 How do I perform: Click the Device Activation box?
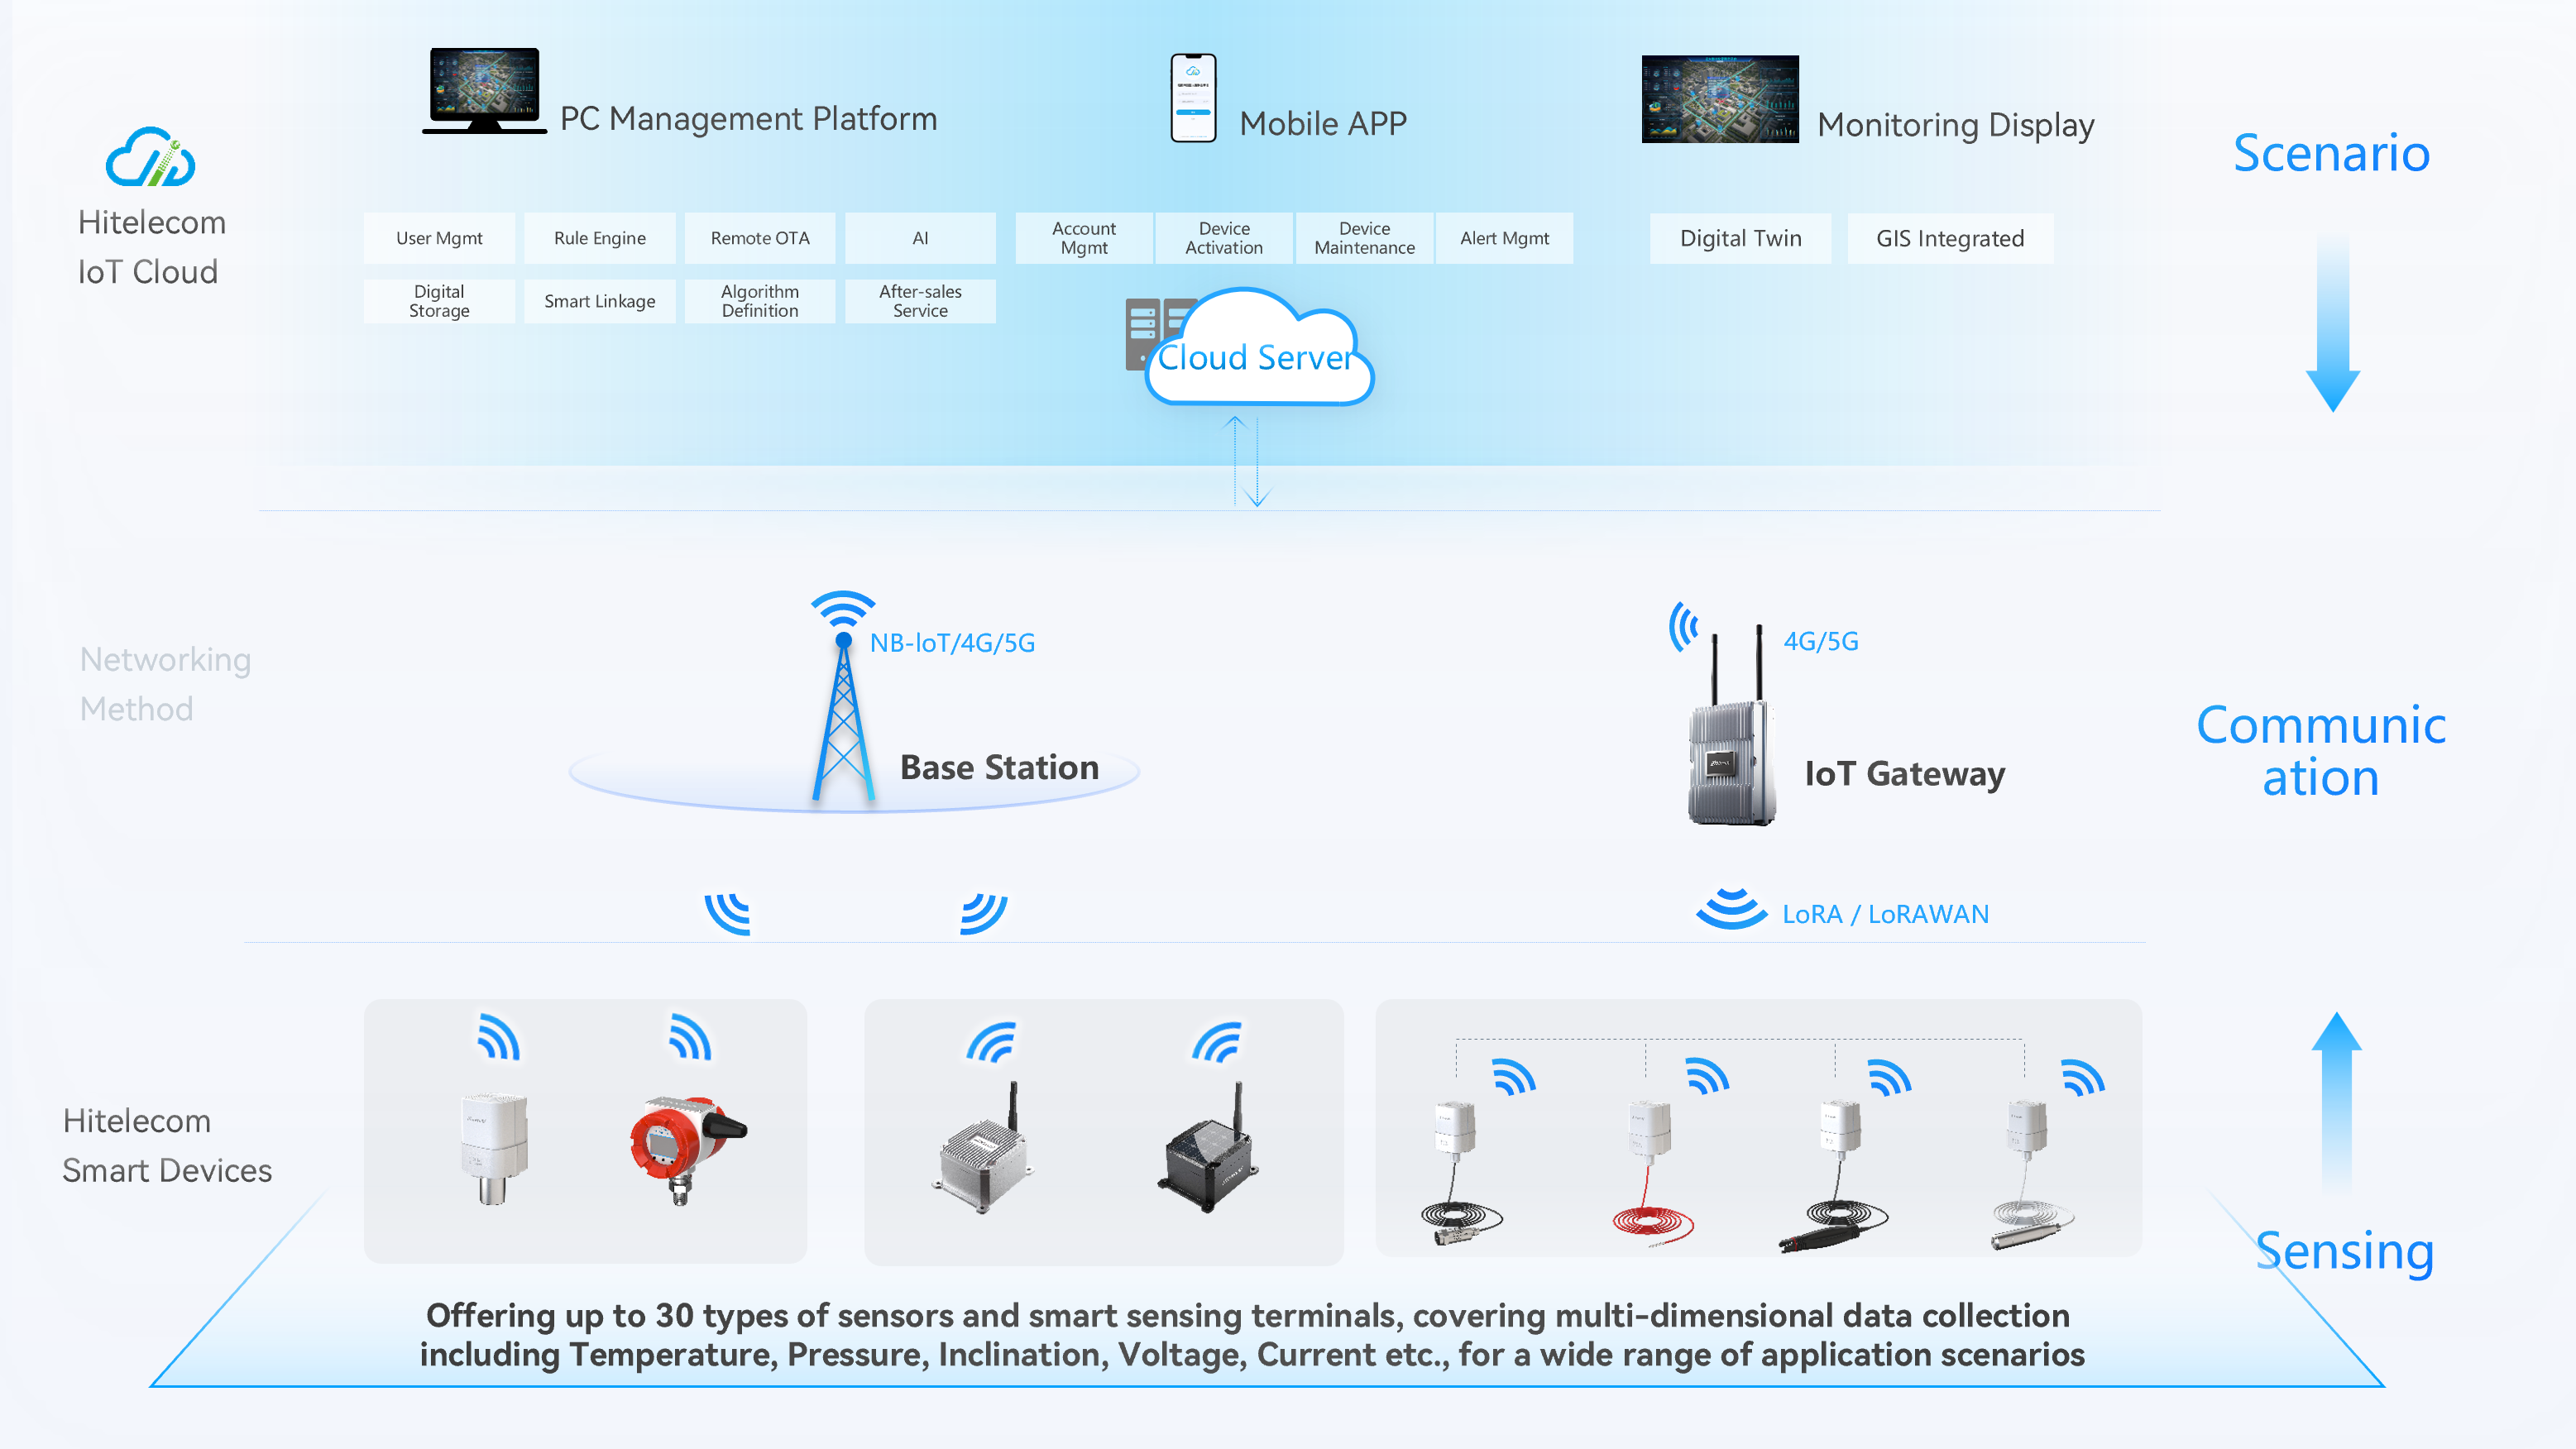coord(1223,238)
